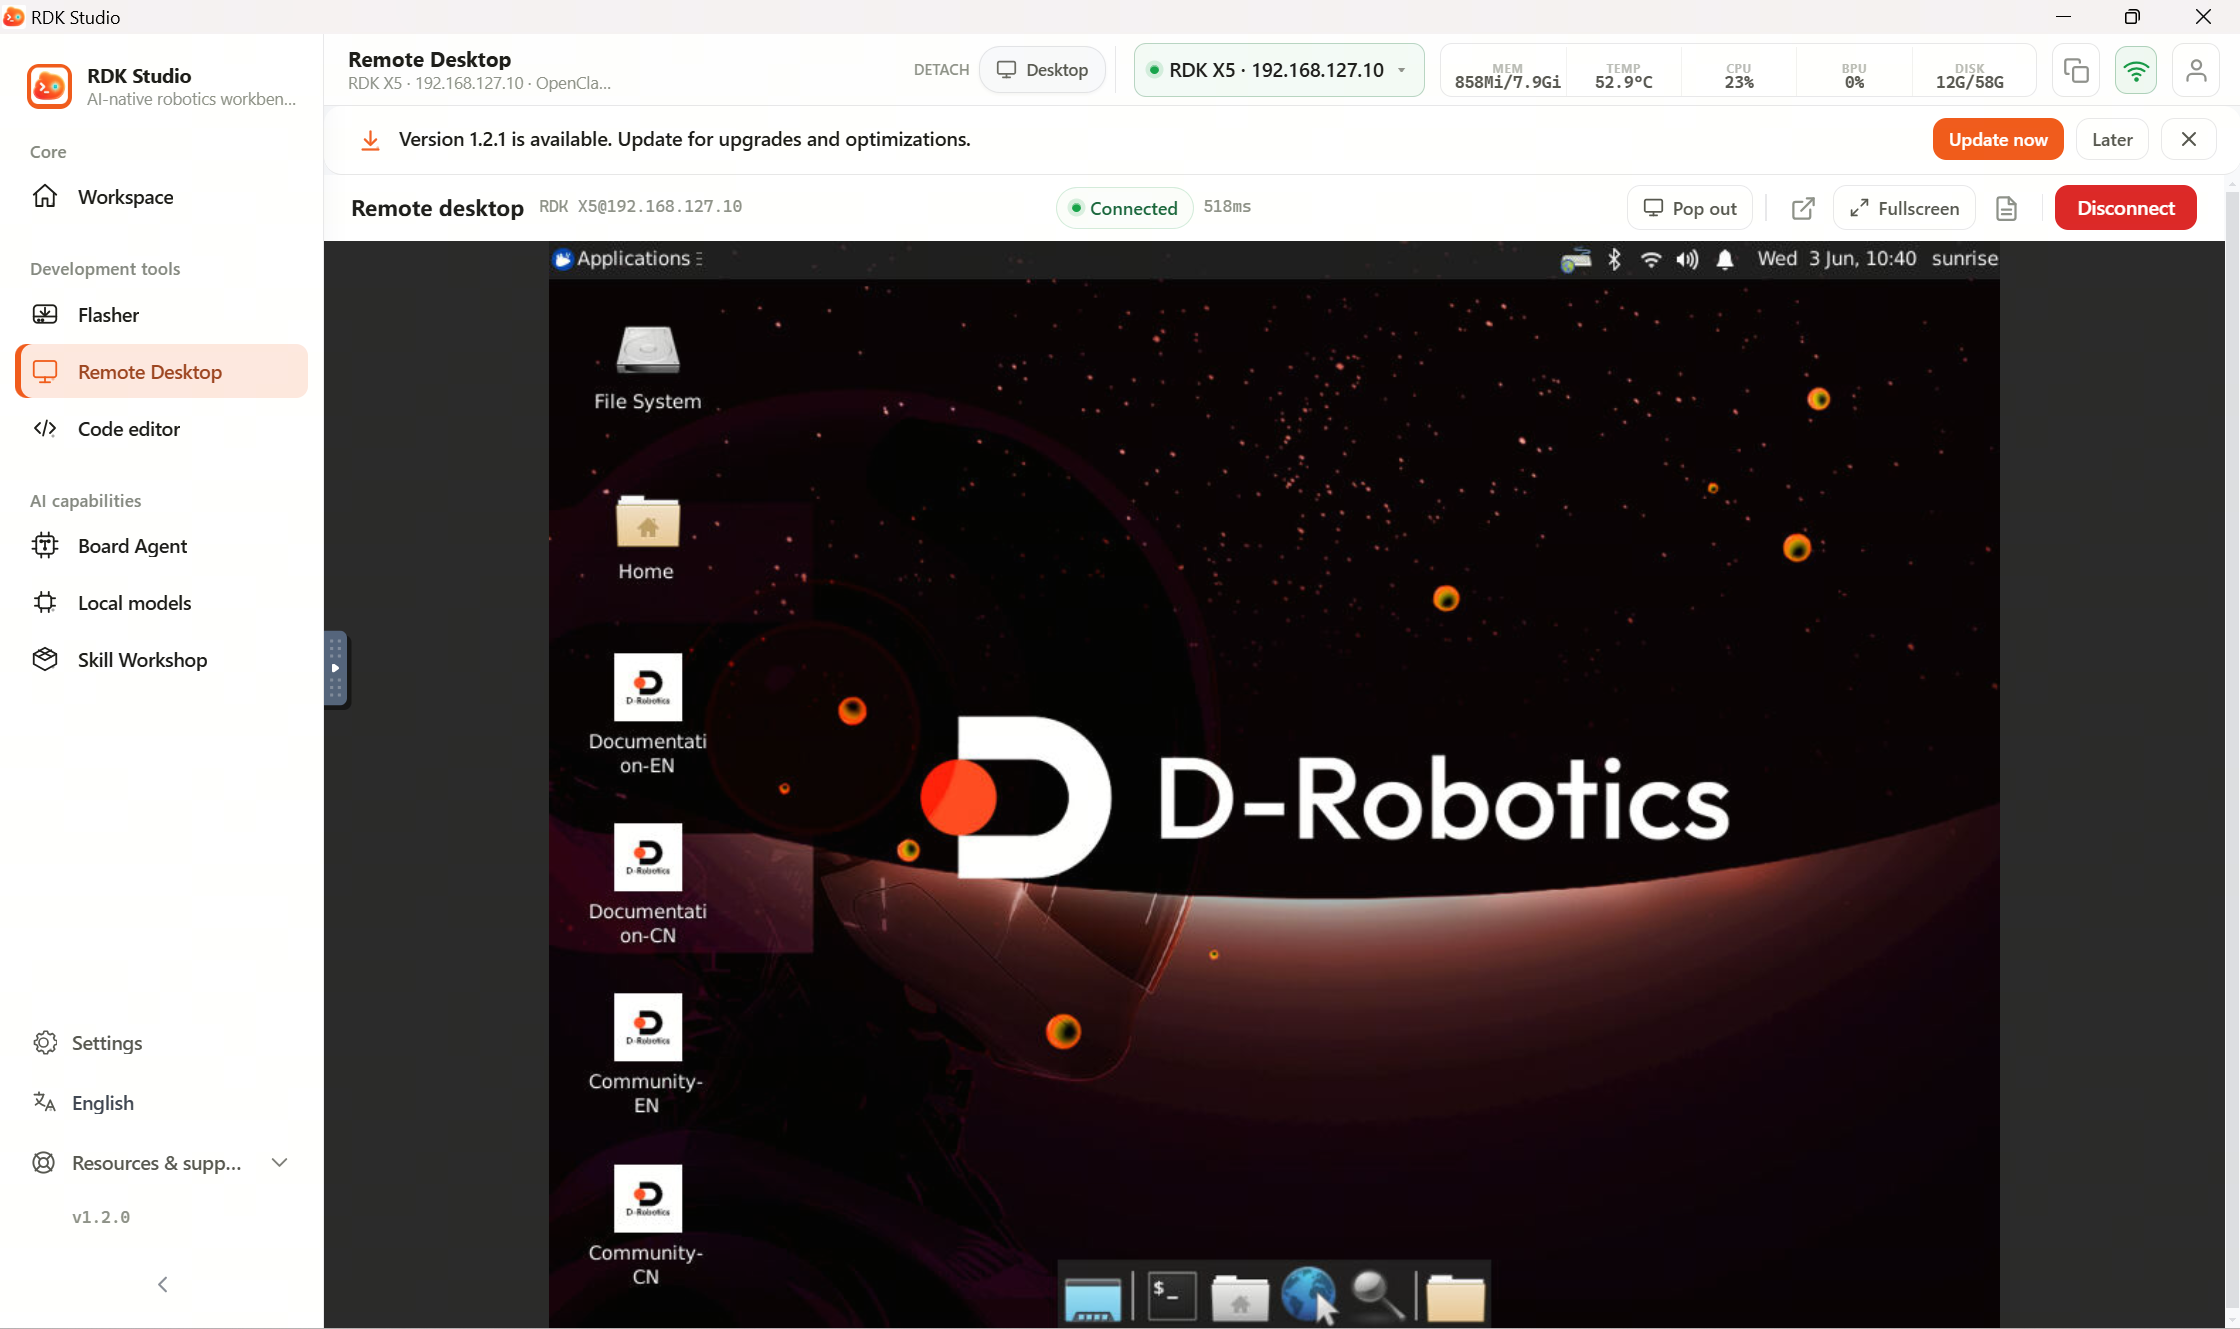The width and height of the screenshot is (2240, 1329).
Task: Open home file manager in dock
Action: click(x=1240, y=1297)
